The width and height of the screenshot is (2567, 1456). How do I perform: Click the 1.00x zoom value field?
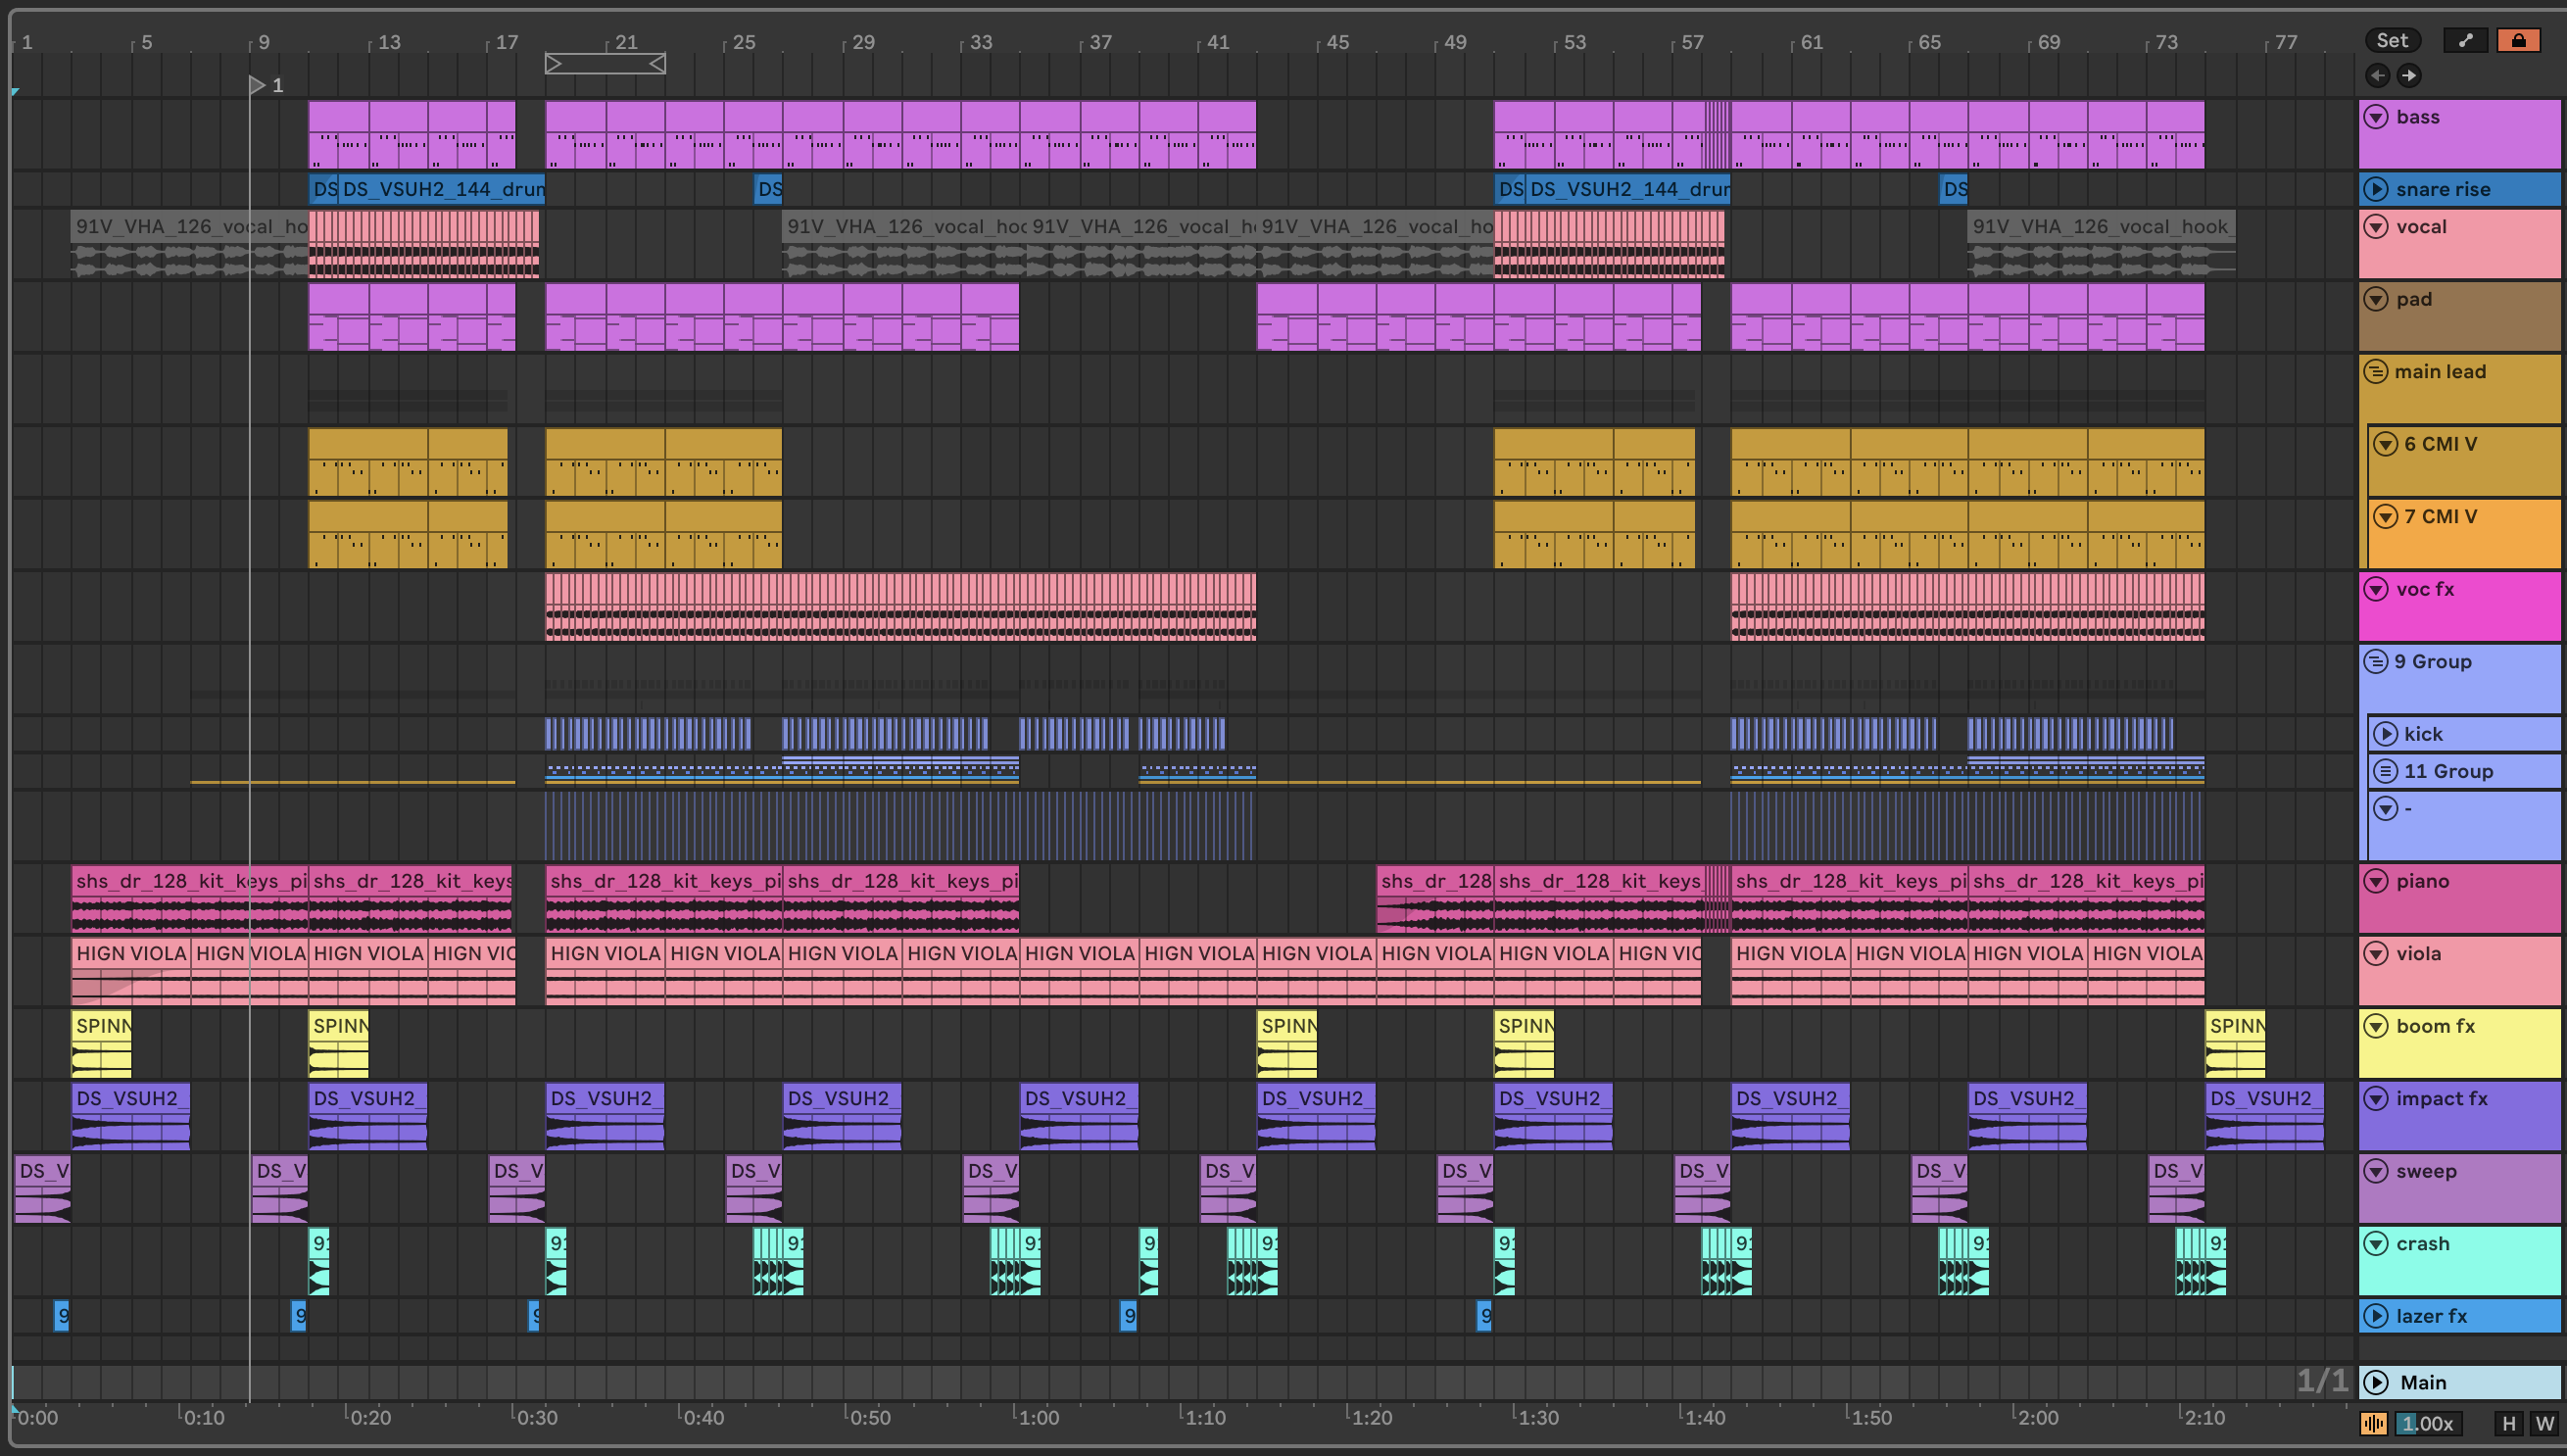2427,1423
